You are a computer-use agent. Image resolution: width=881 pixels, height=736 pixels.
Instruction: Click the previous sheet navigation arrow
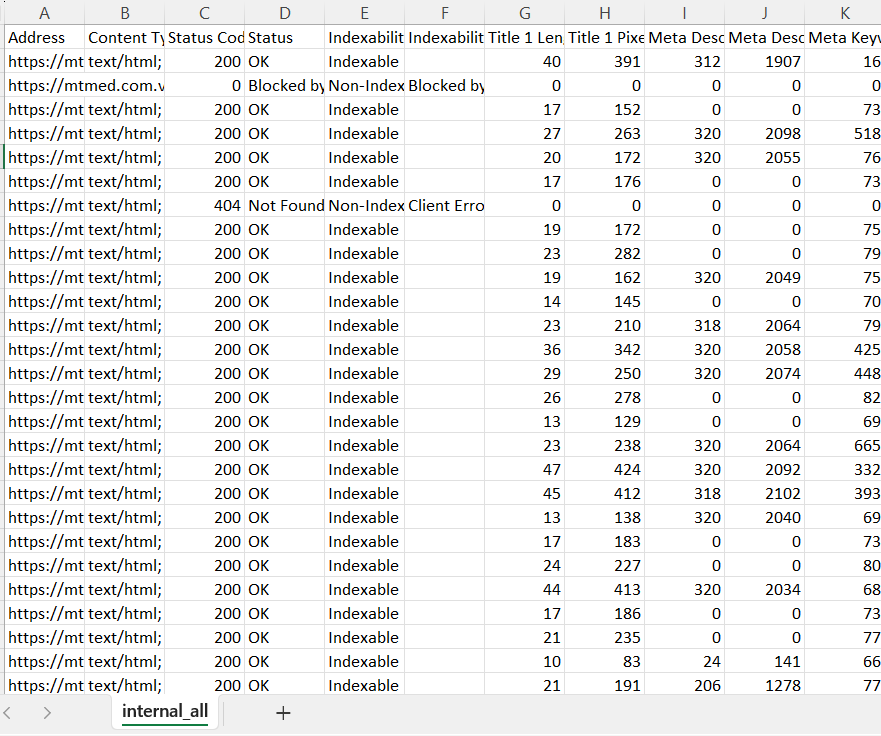(x=8, y=713)
